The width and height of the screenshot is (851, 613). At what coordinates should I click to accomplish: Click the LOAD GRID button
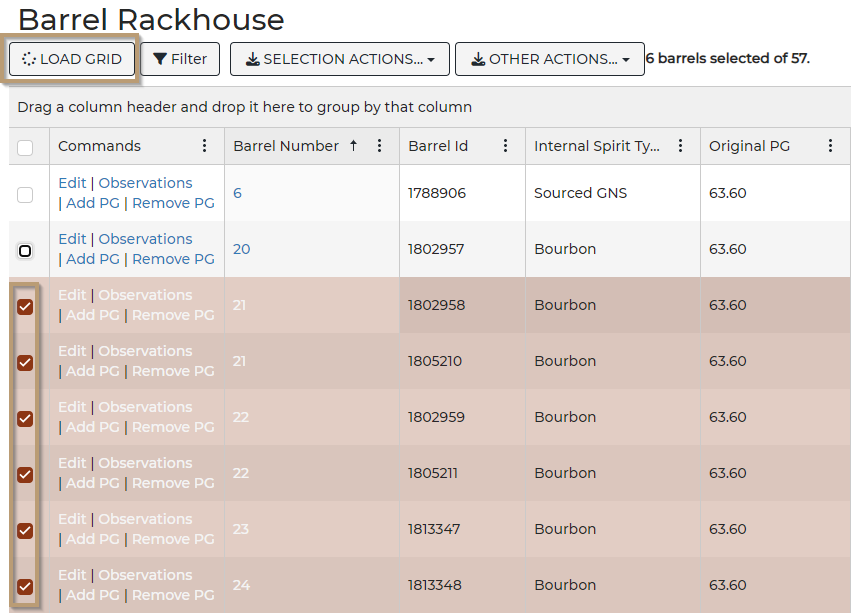coord(71,59)
